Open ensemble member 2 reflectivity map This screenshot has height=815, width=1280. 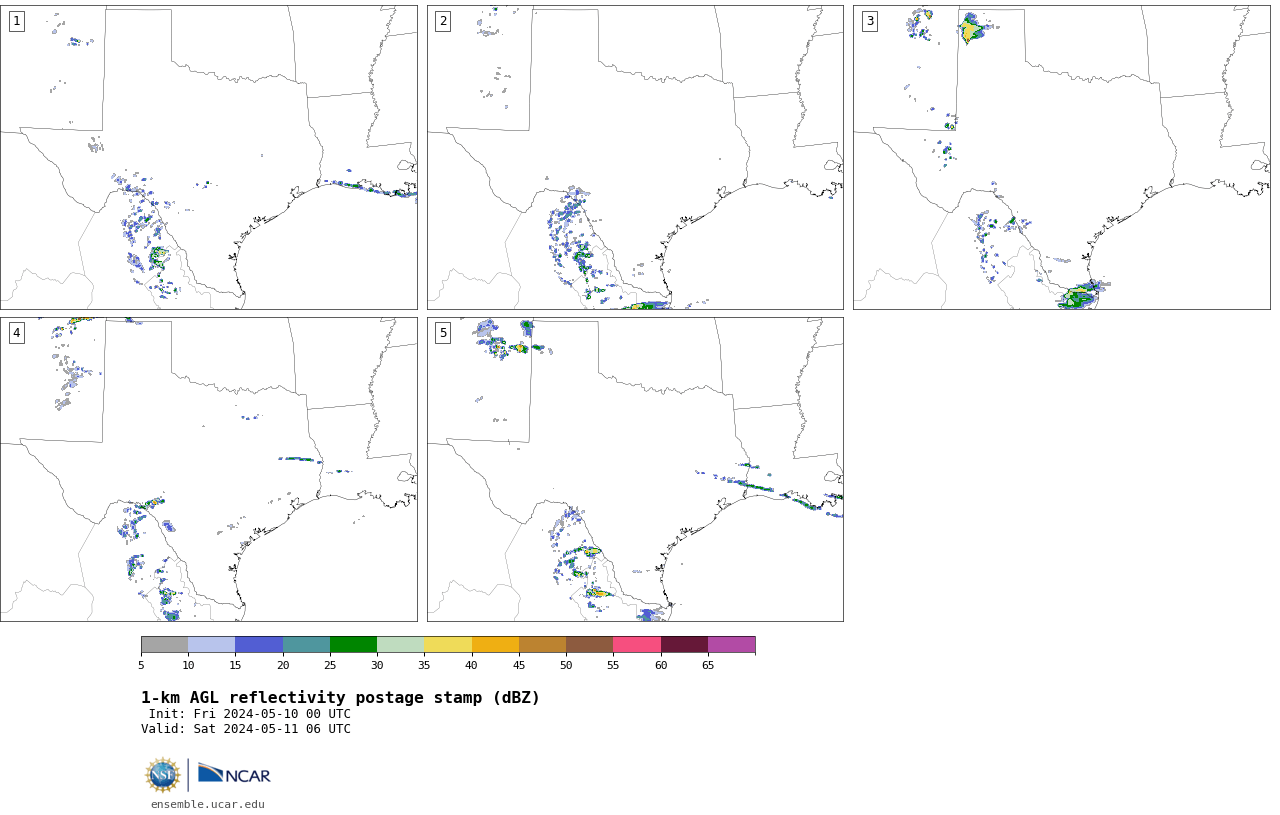coord(635,157)
